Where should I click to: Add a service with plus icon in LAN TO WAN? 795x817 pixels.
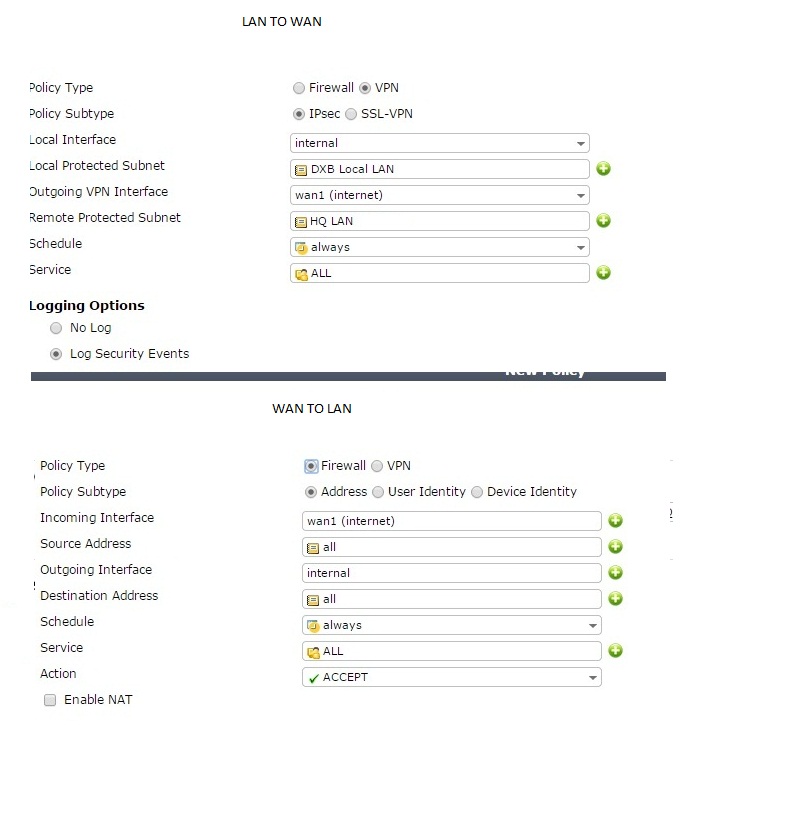[x=603, y=273]
